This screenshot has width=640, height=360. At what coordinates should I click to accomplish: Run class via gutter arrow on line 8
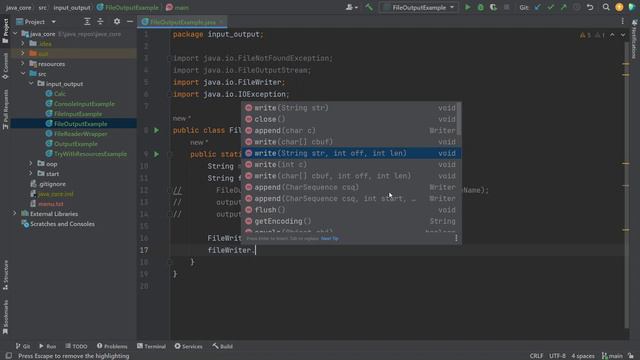156,130
